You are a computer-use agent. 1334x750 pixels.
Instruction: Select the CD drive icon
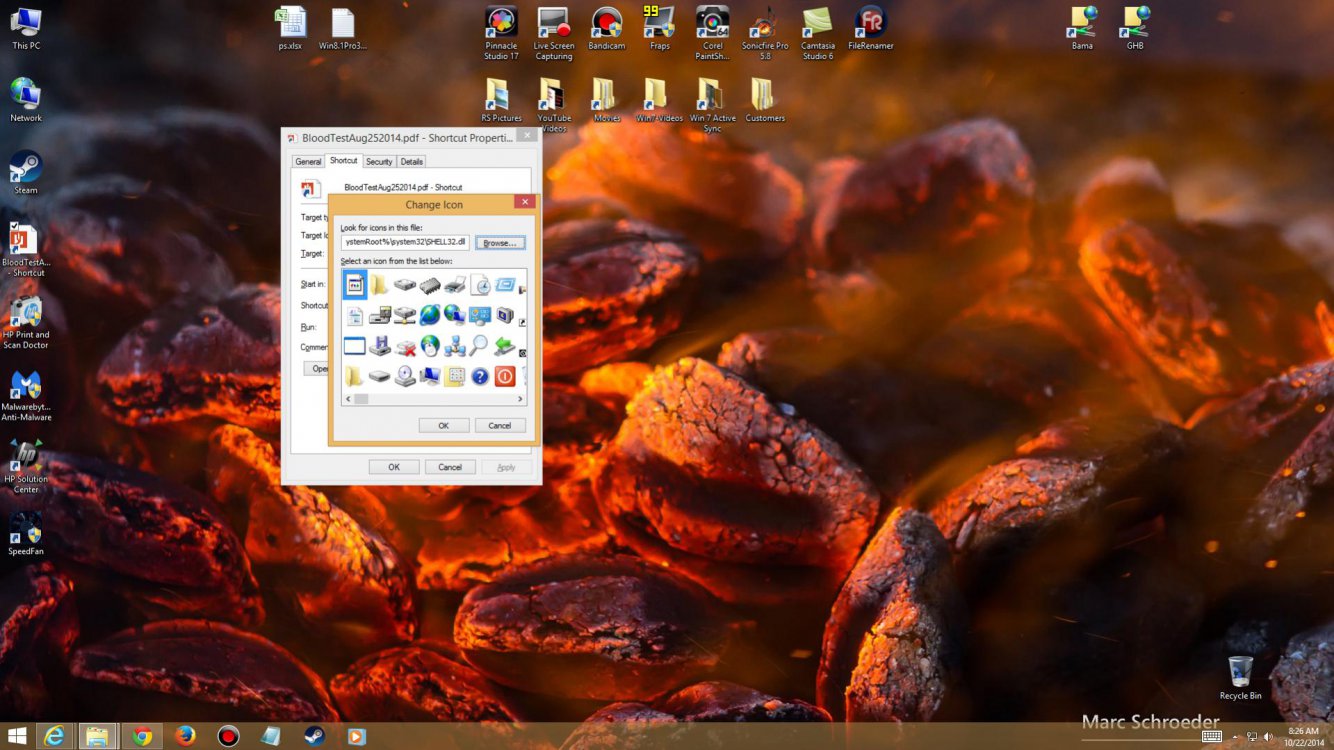405,376
